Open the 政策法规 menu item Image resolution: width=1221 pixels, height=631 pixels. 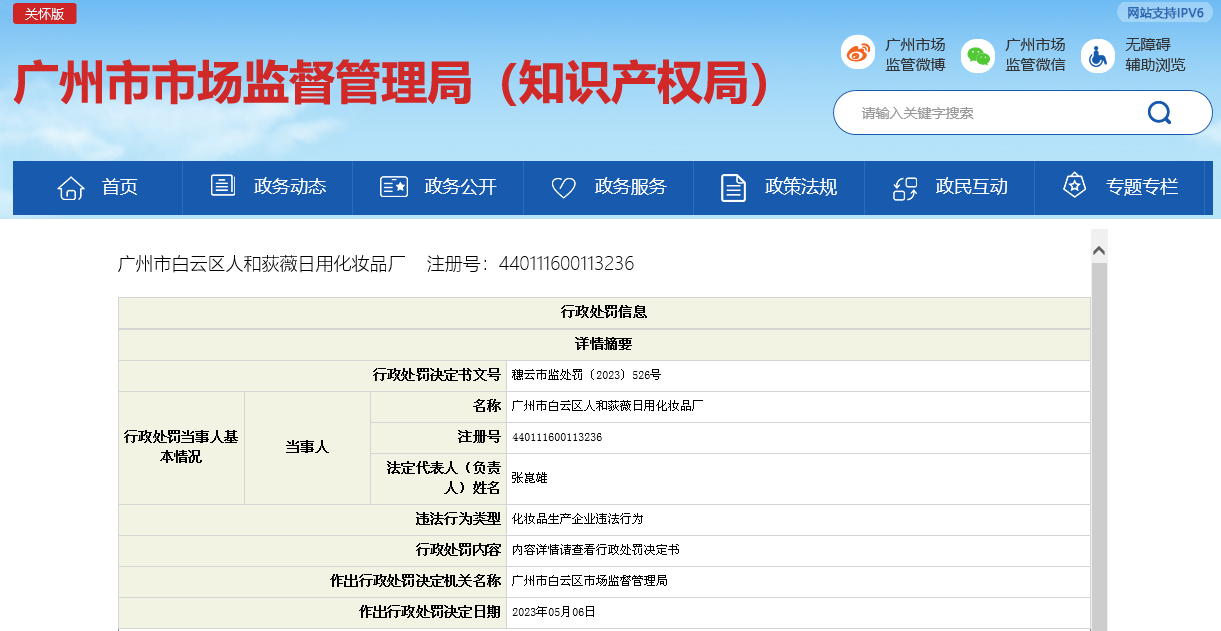point(800,187)
